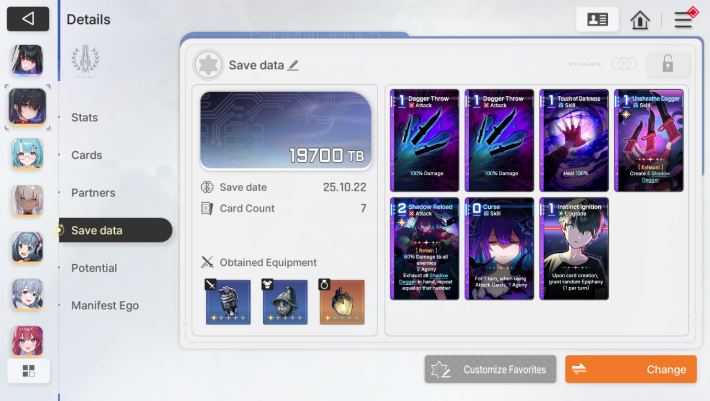Open the hamburger menu with red notification
This screenshot has height=401, width=710.
684,19
